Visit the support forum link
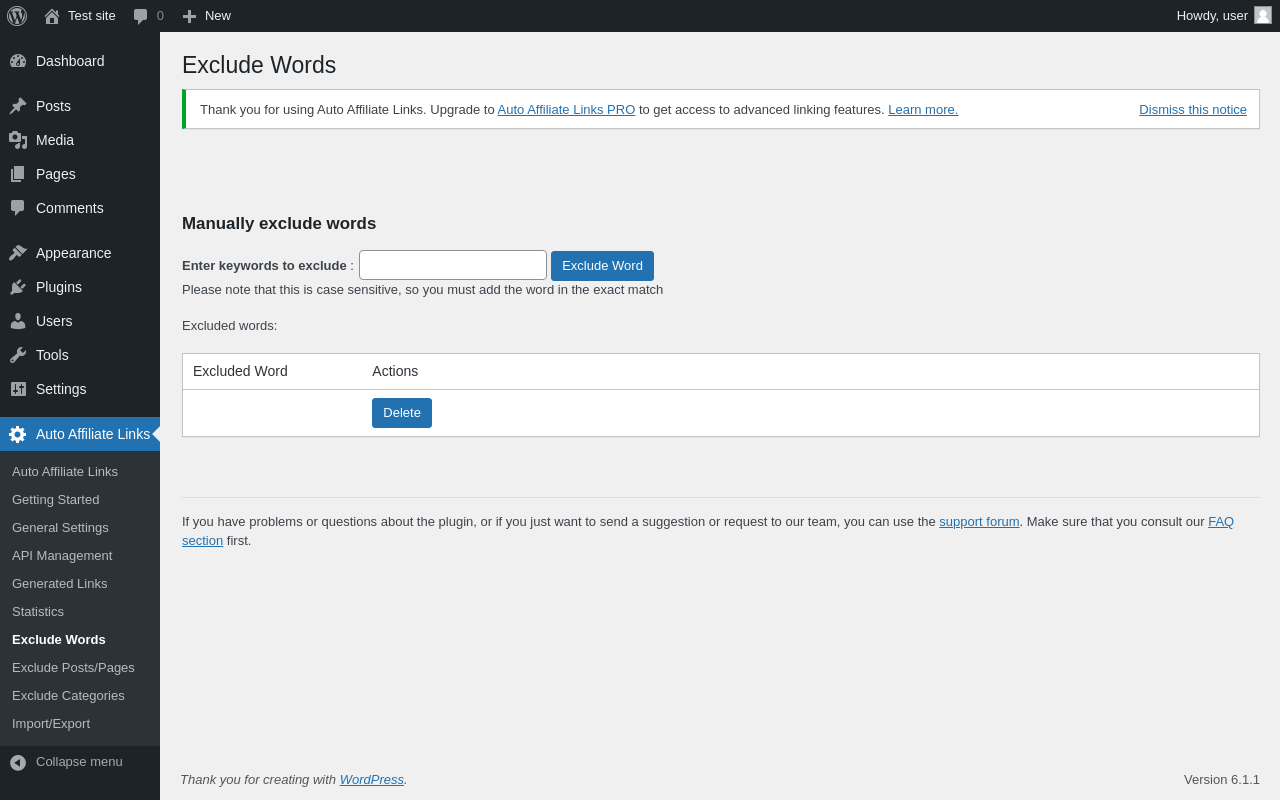 coord(979,521)
